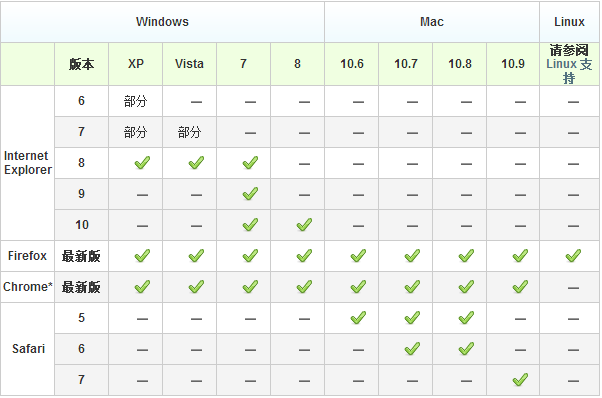
Task: Click the 部分 text for IE 7 on Vista
Action: click(189, 132)
